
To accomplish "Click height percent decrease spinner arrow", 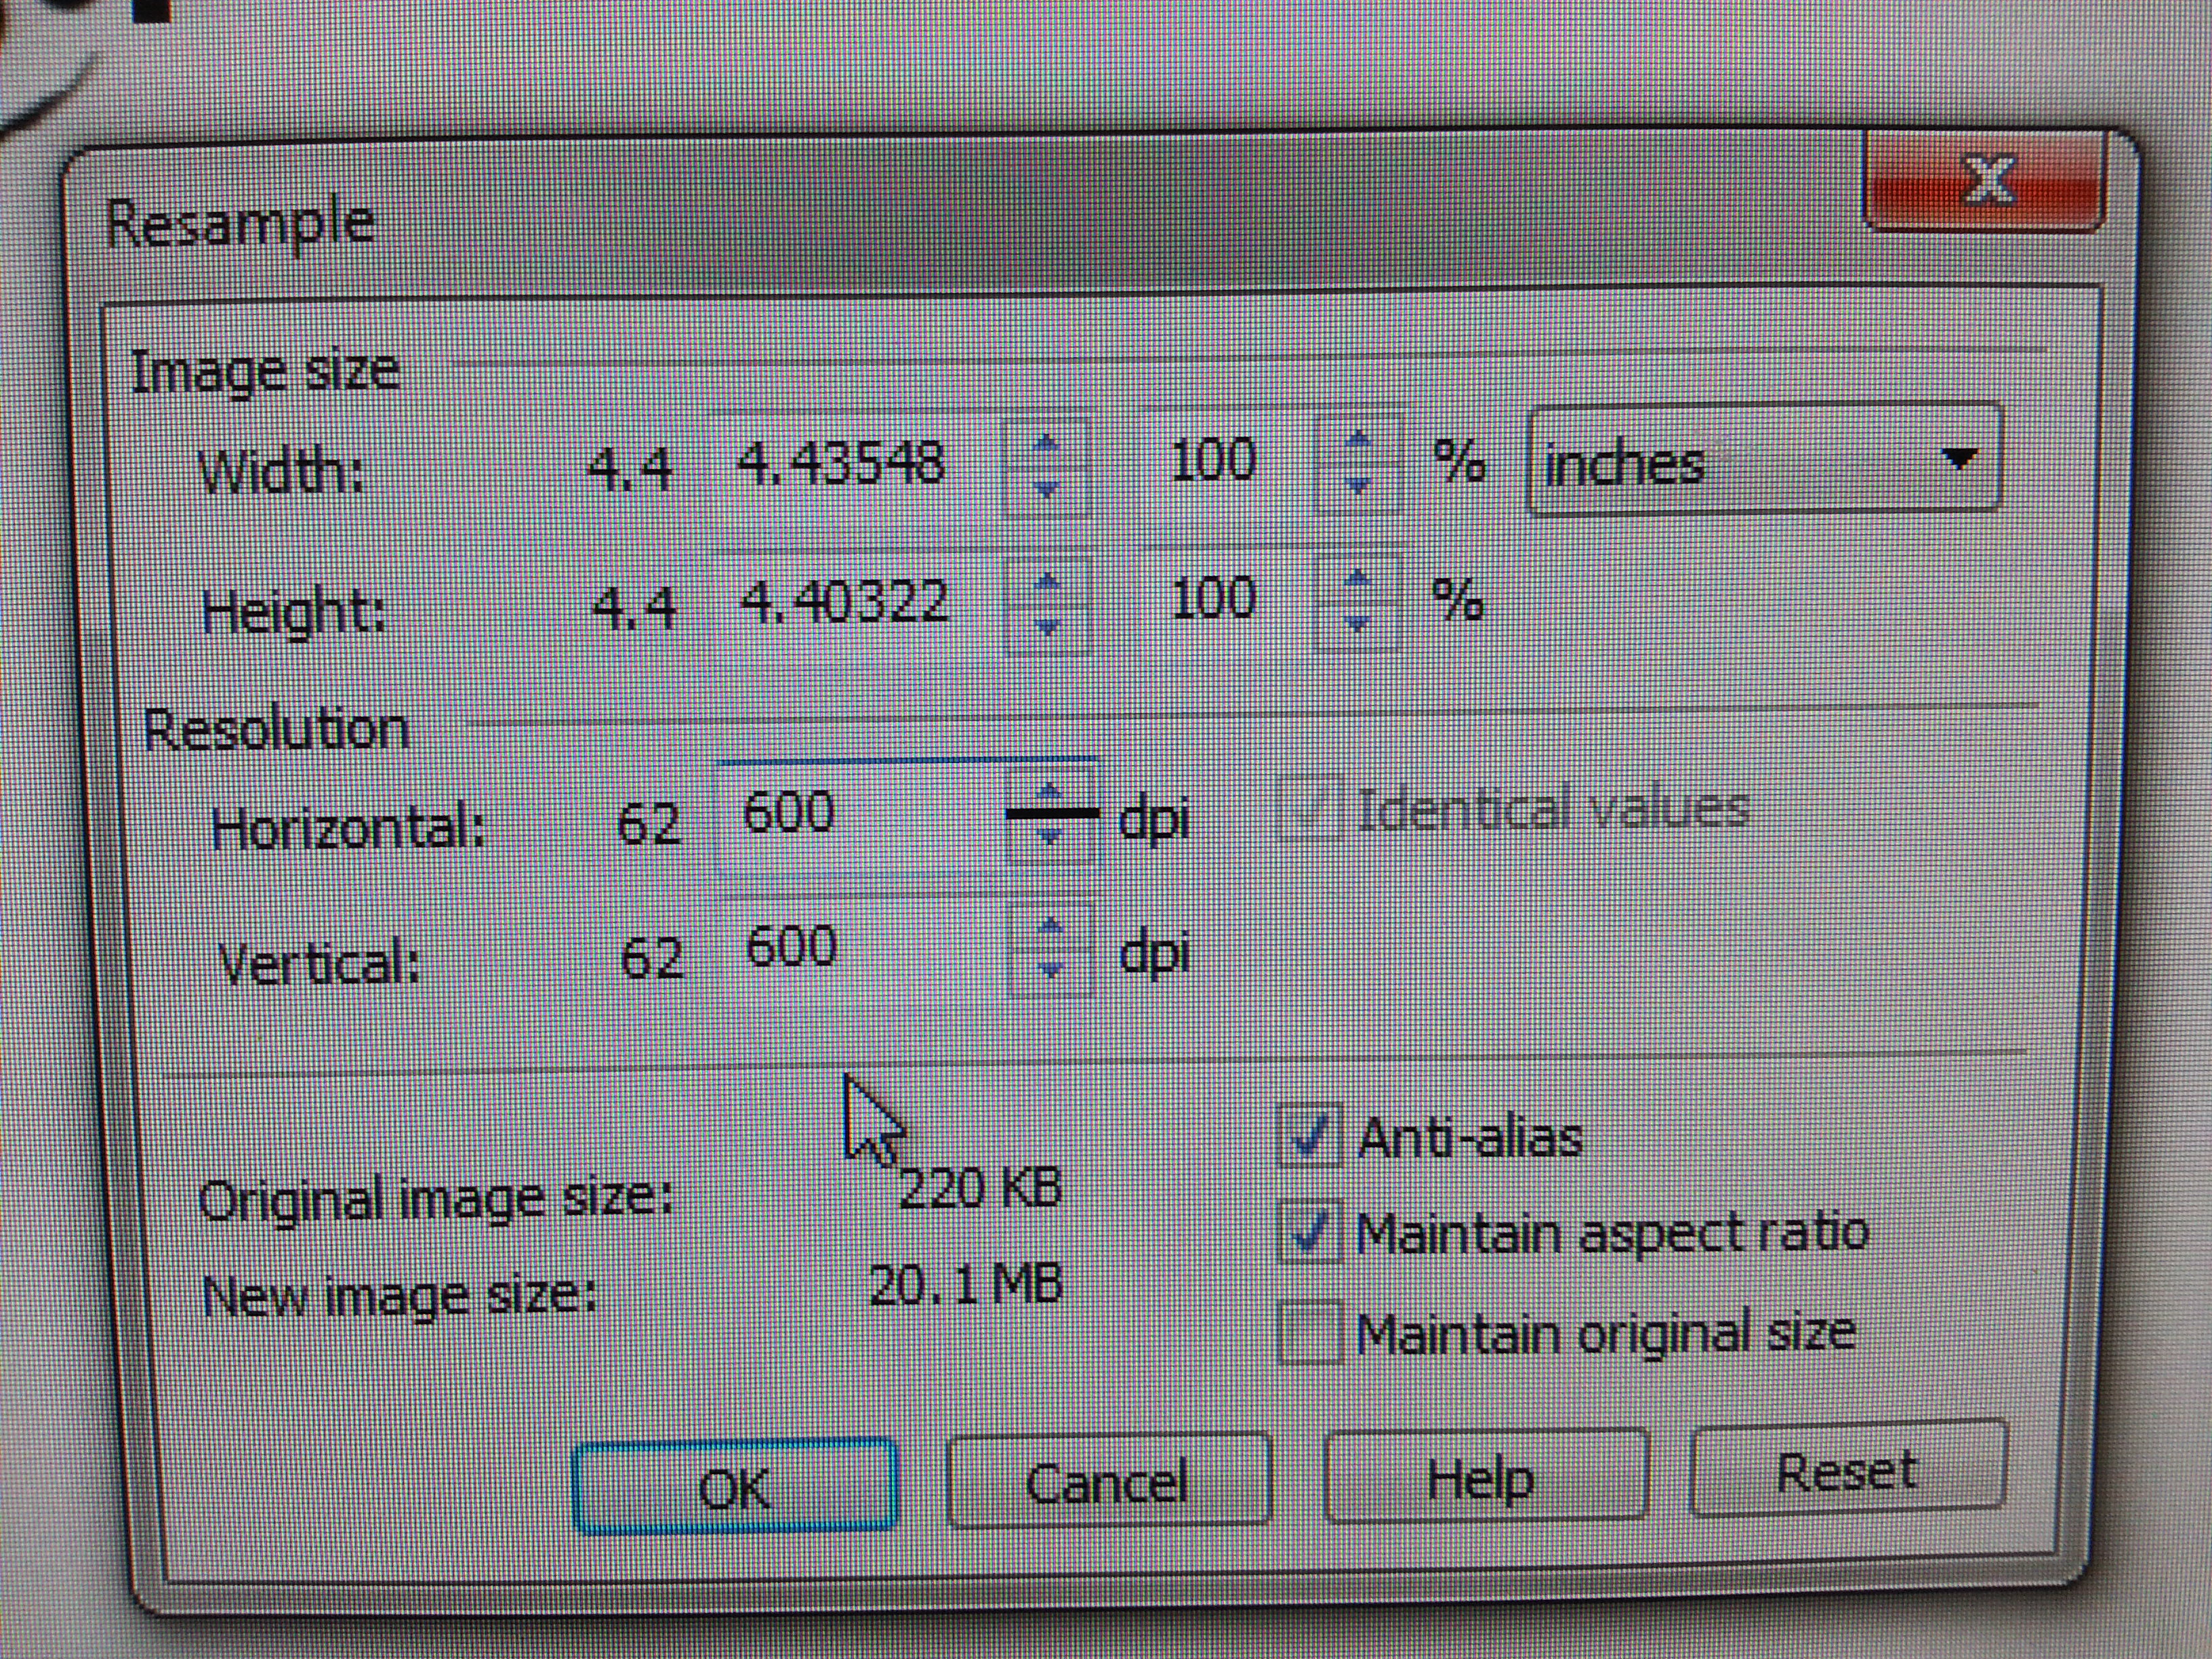I will pyautogui.click(x=1357, y=624).
